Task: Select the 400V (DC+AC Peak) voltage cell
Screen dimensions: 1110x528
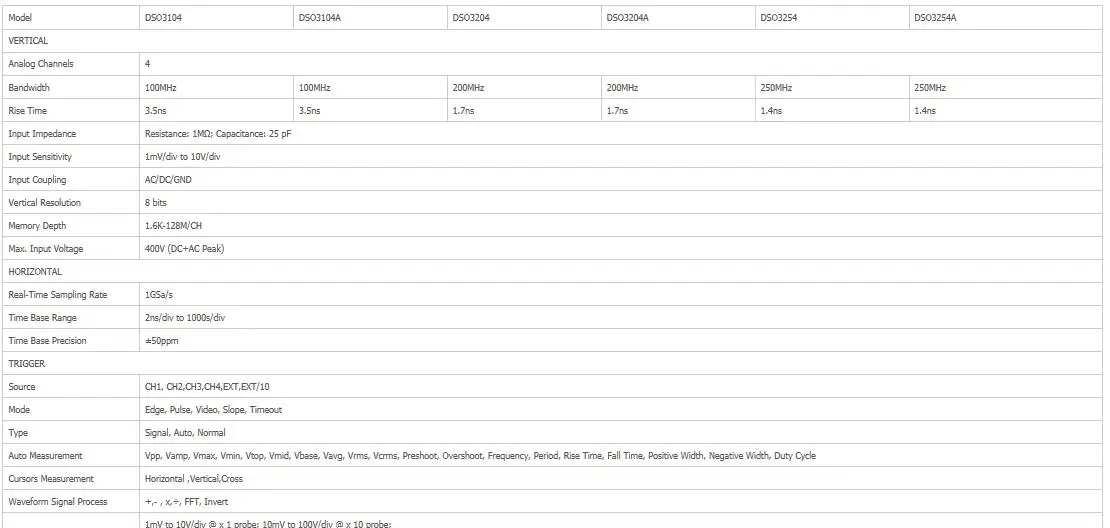Action: click(x=622, y=249)
